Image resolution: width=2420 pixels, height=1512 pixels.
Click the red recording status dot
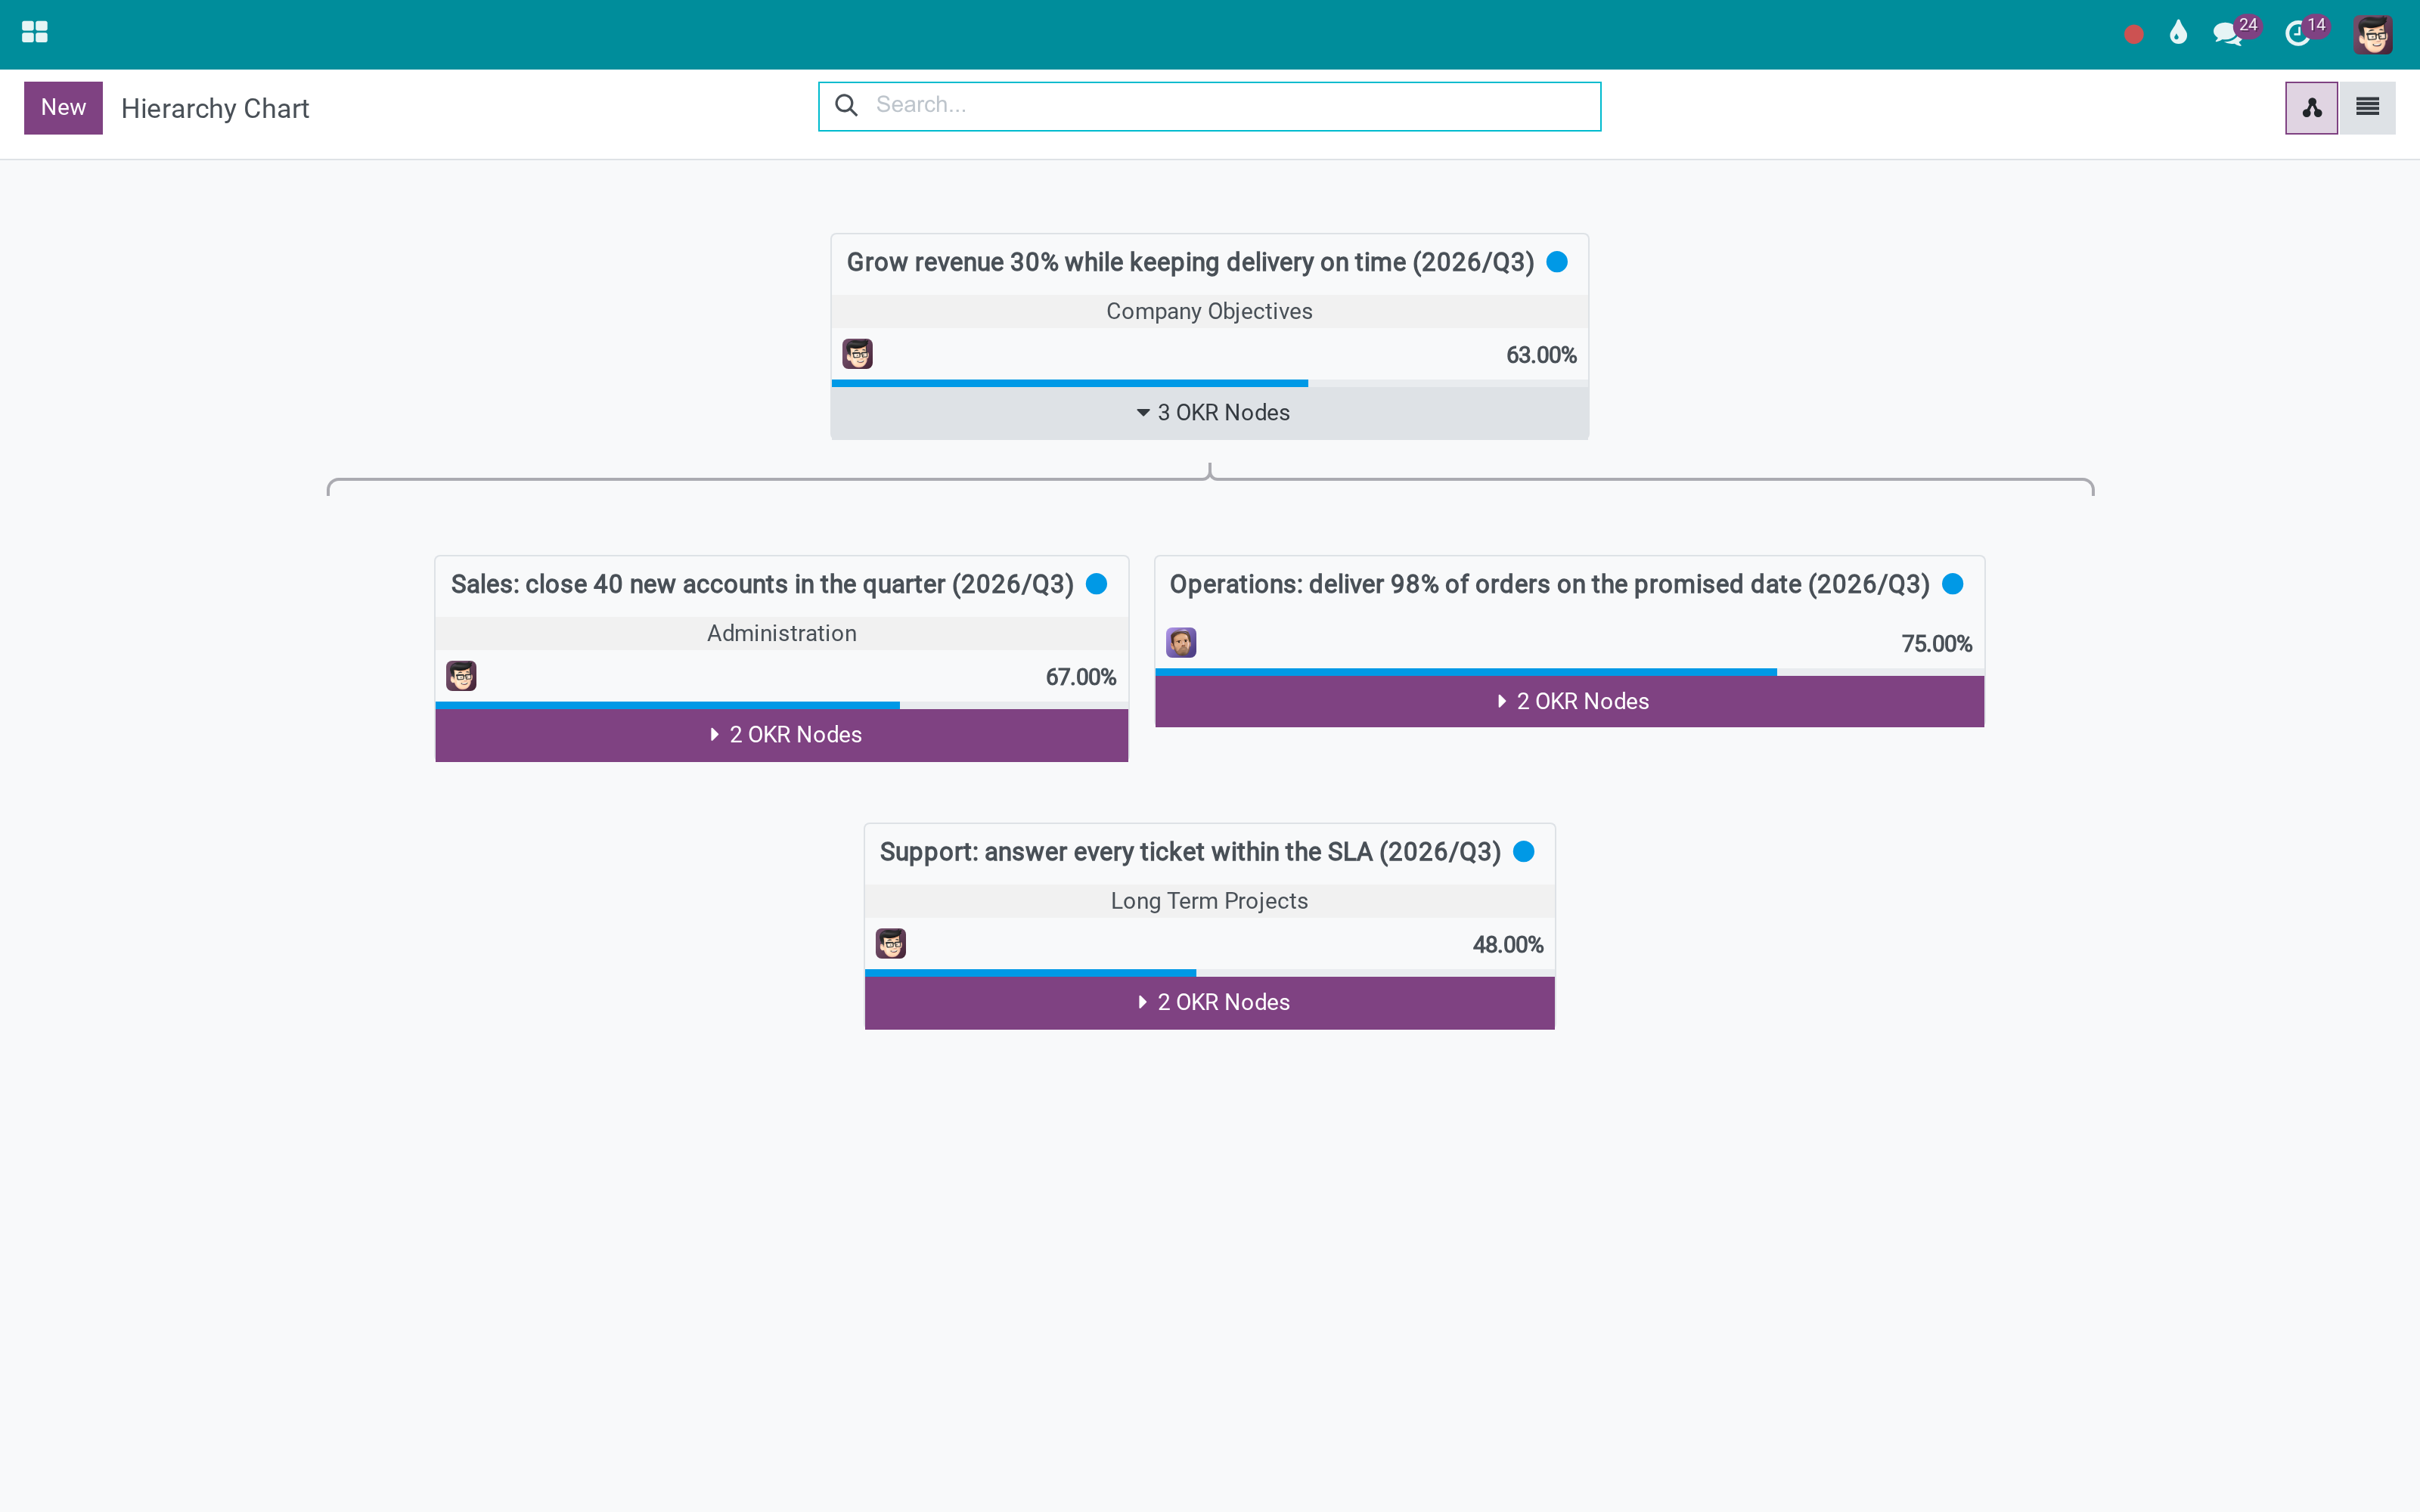coord(2133,35)
